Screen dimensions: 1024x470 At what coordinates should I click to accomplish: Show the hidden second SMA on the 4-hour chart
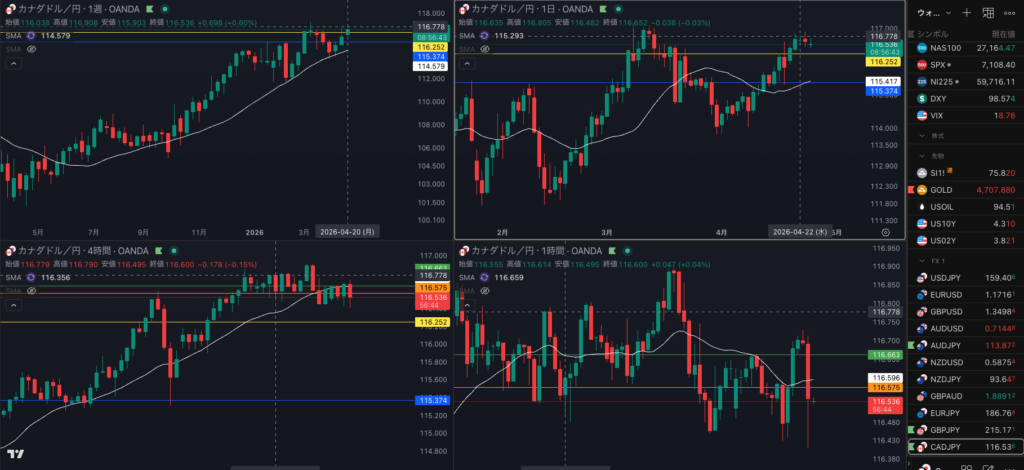29,290
